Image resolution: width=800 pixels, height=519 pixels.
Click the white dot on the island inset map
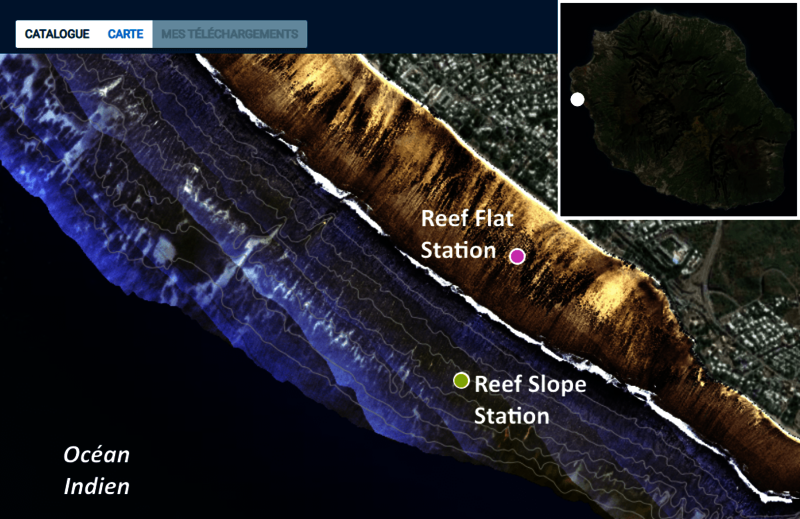click(577, 99)
